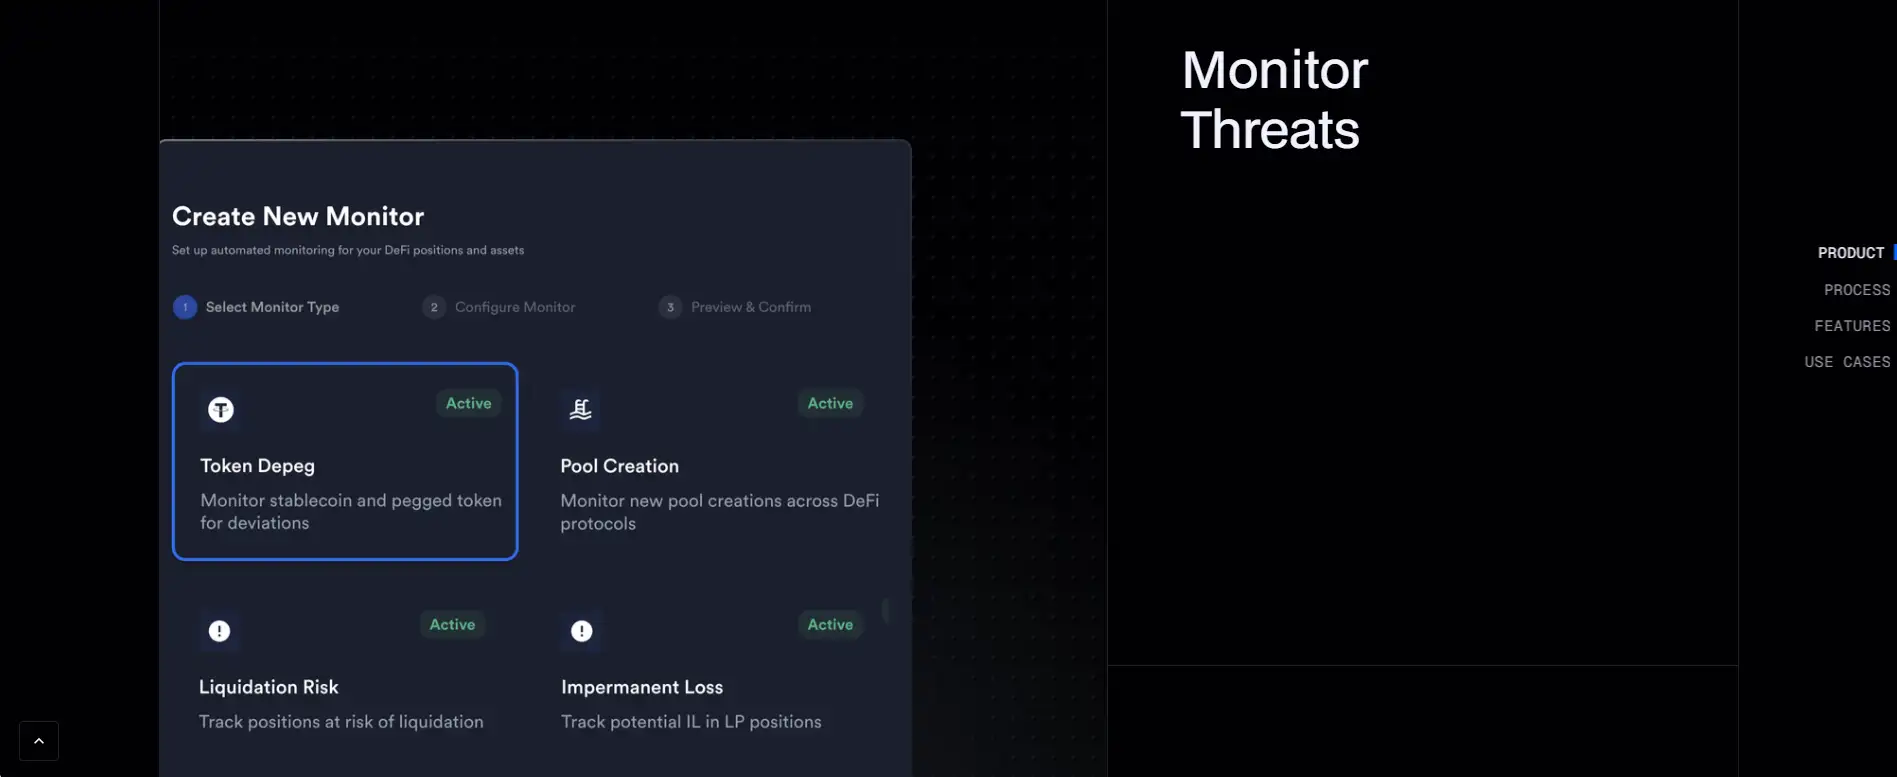The image size is (1897, 777).
Task: Toggle the Active badge on Liquidation Risk
Action: tap(452, 624)
